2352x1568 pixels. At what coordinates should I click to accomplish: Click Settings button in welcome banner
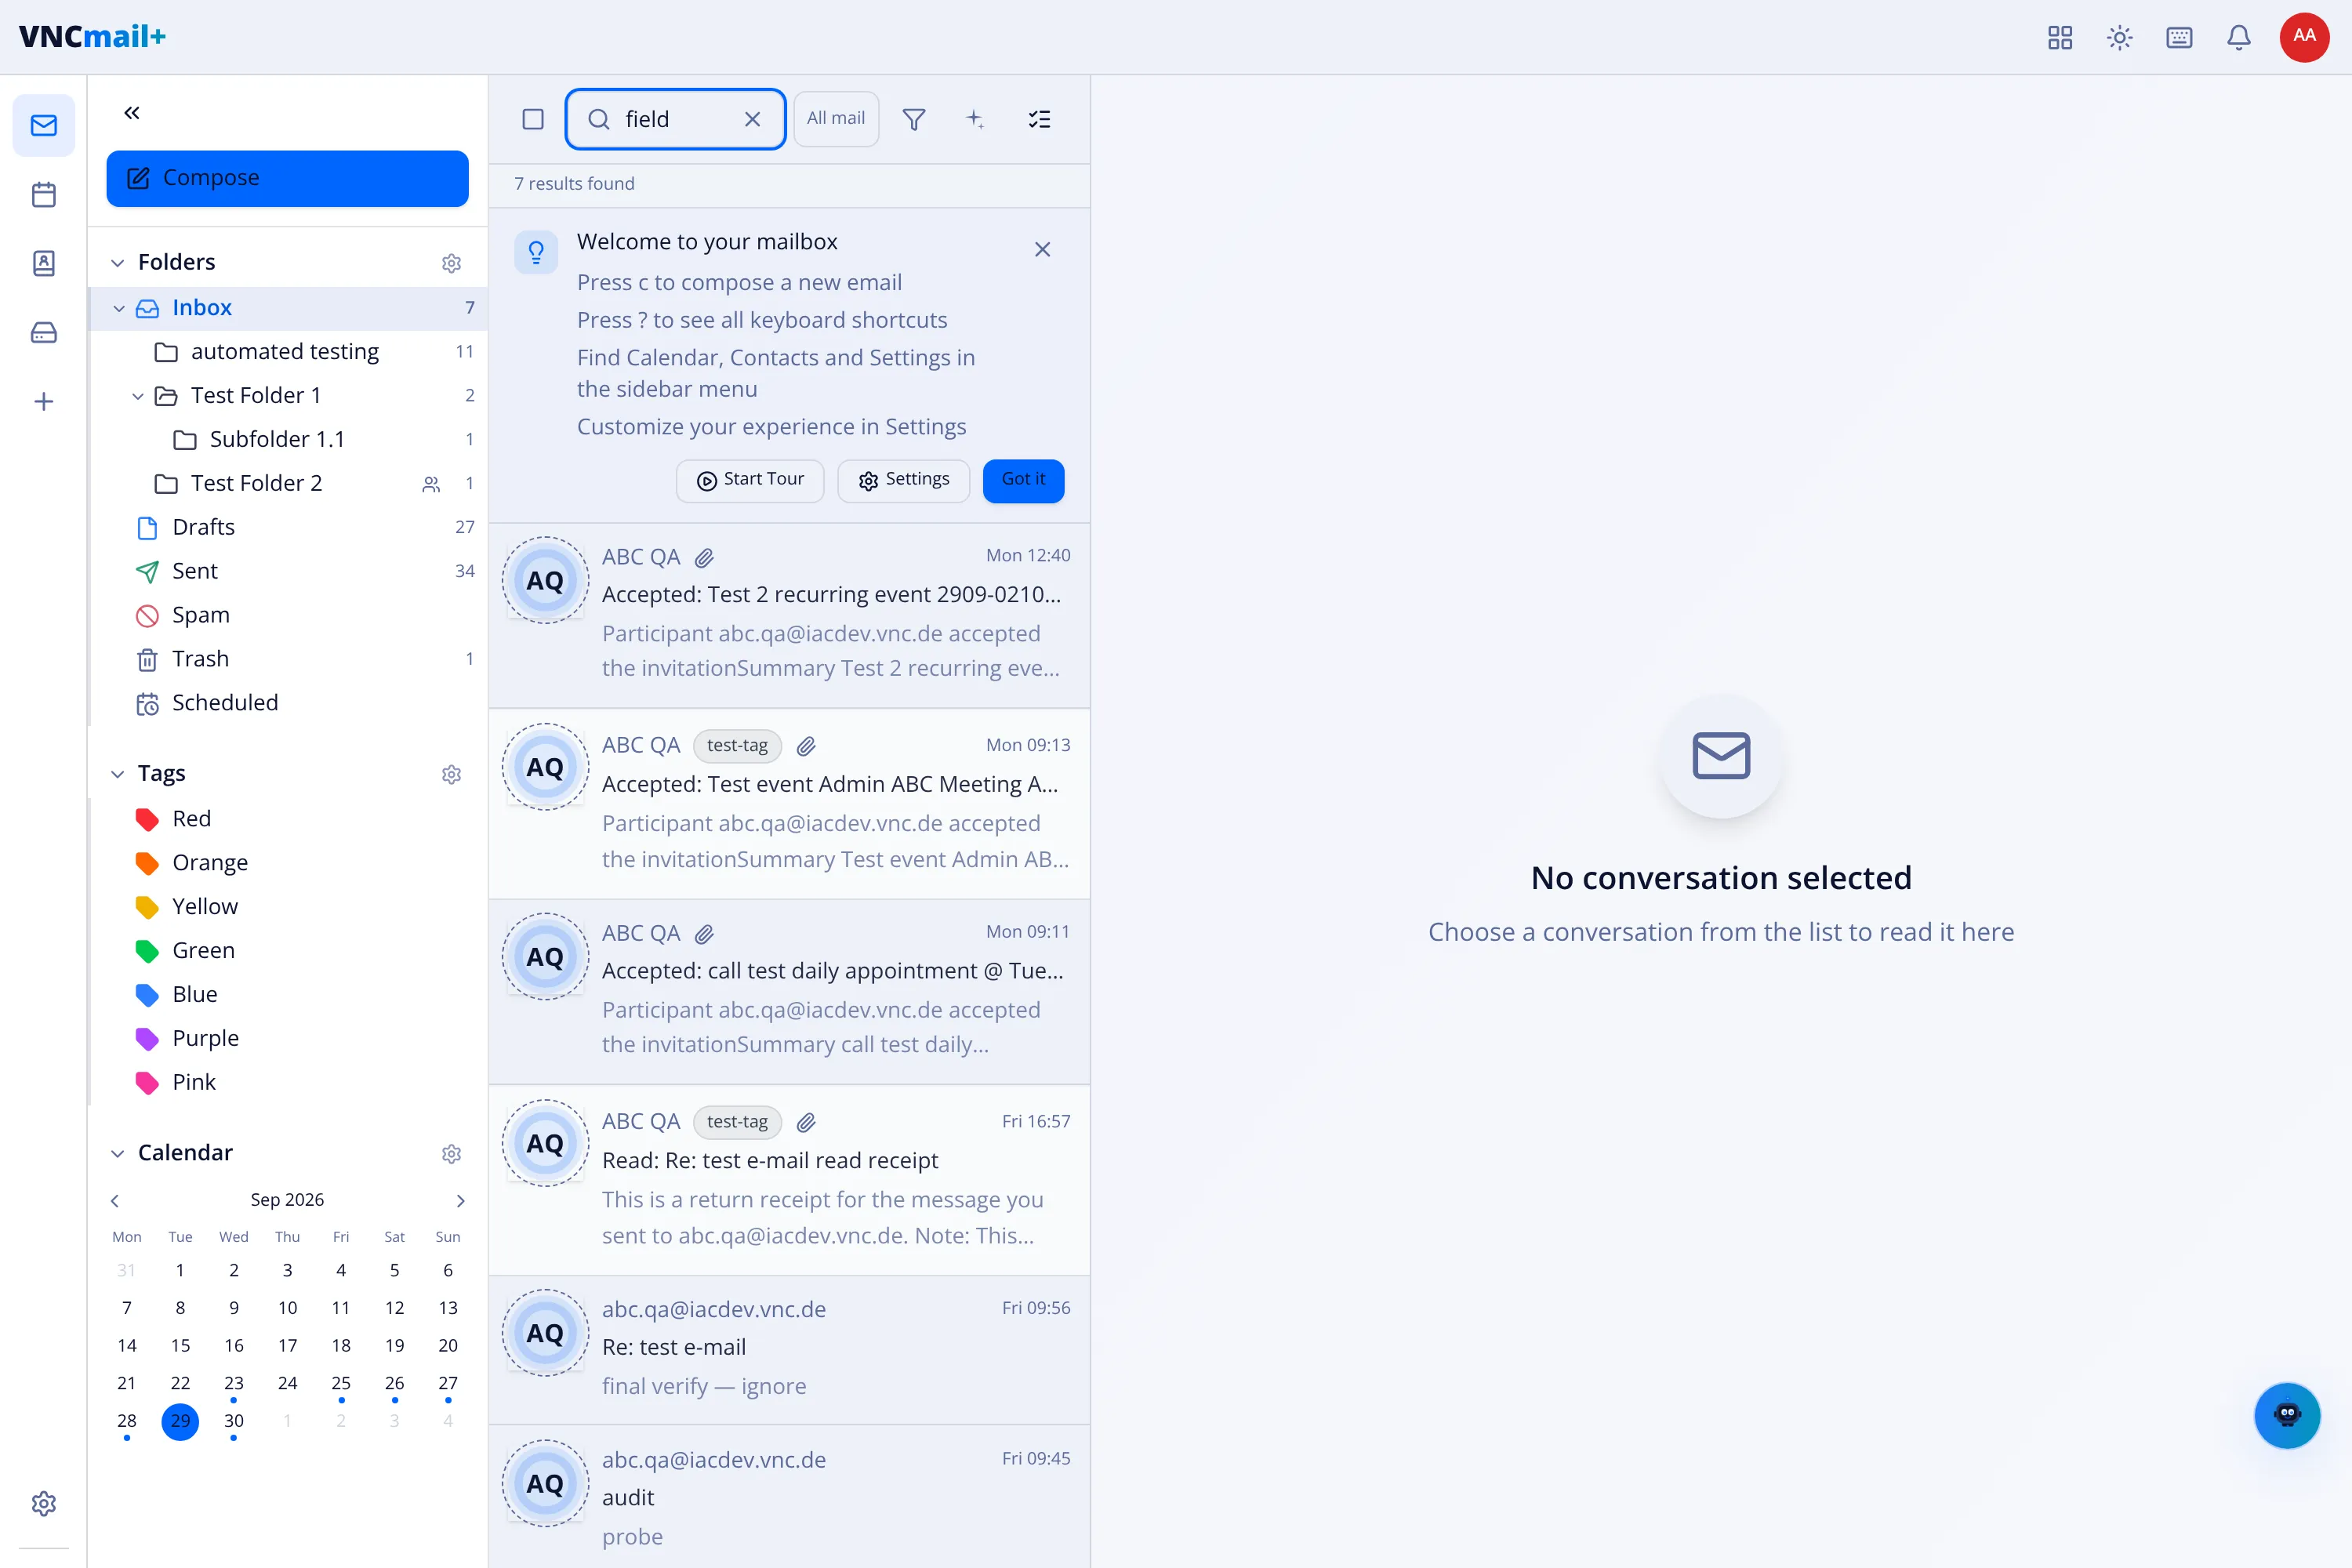point(904,480)
